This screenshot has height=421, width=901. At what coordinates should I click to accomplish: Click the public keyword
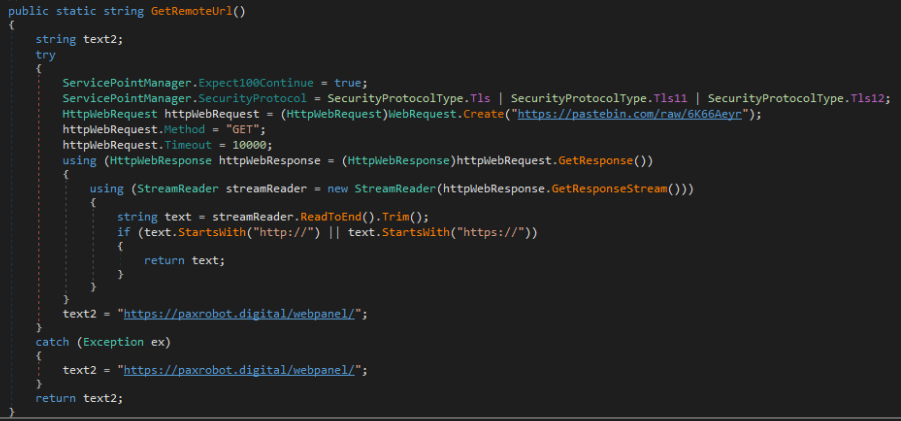[x=28, y=11]
